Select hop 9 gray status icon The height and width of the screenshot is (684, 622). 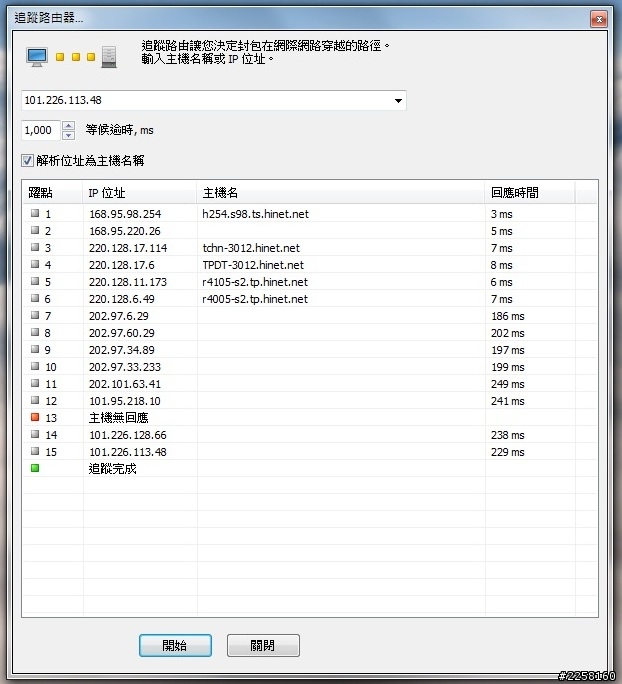point(35,349)
